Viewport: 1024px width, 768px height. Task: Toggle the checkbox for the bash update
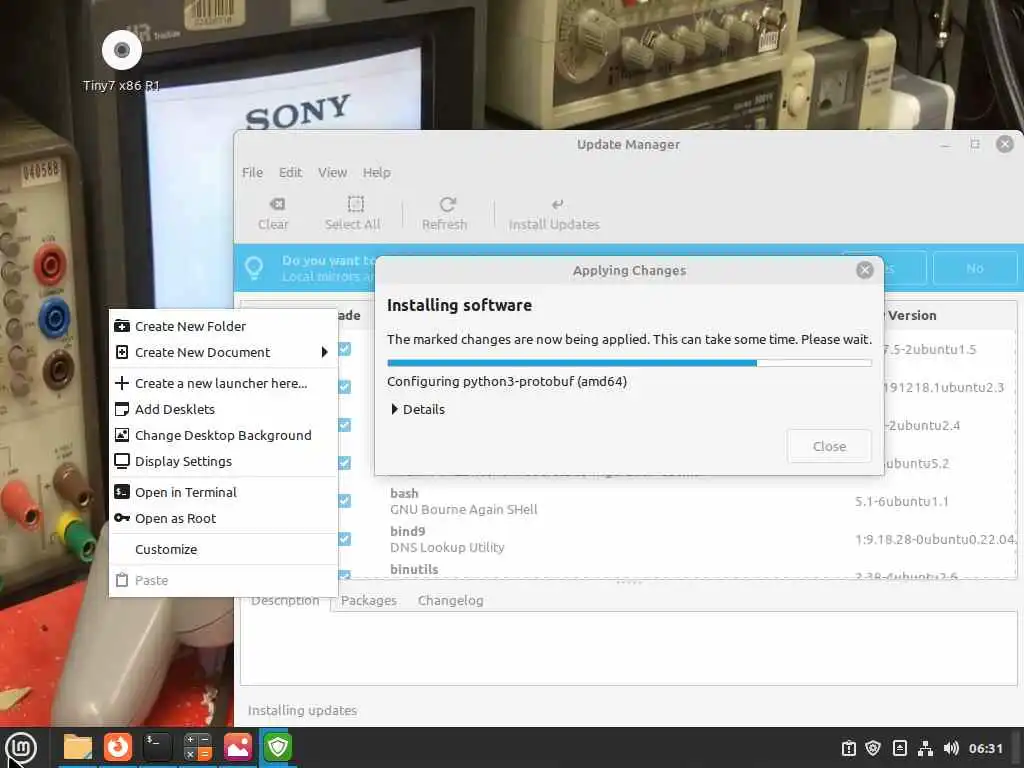(345, 501)
